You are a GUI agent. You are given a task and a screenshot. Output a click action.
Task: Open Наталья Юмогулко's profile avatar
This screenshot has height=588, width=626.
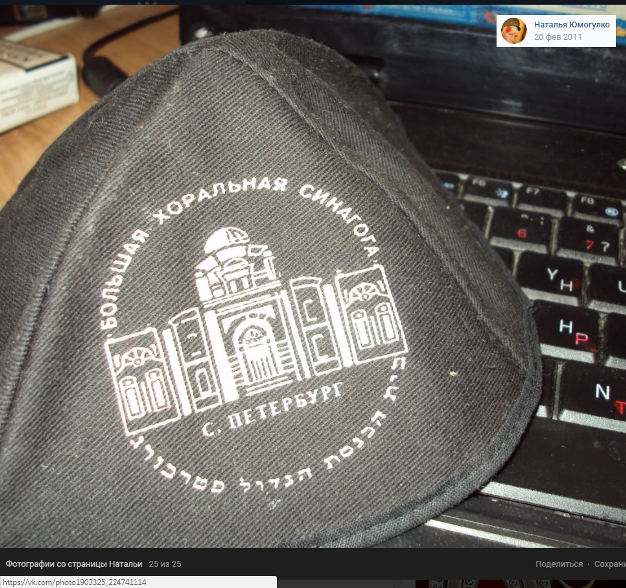click(x=513, y=31)
